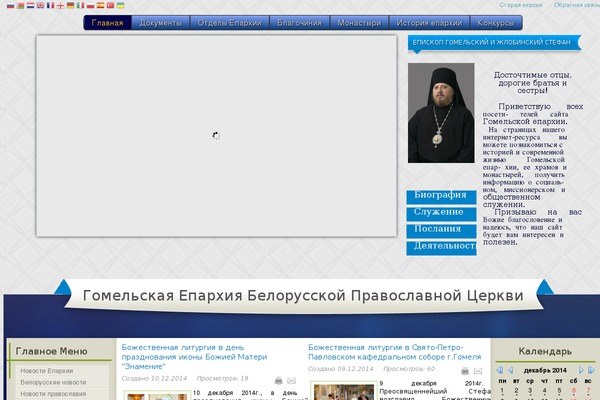Click the Служение button
Screen dimensions: 600x400
[441, 214]
